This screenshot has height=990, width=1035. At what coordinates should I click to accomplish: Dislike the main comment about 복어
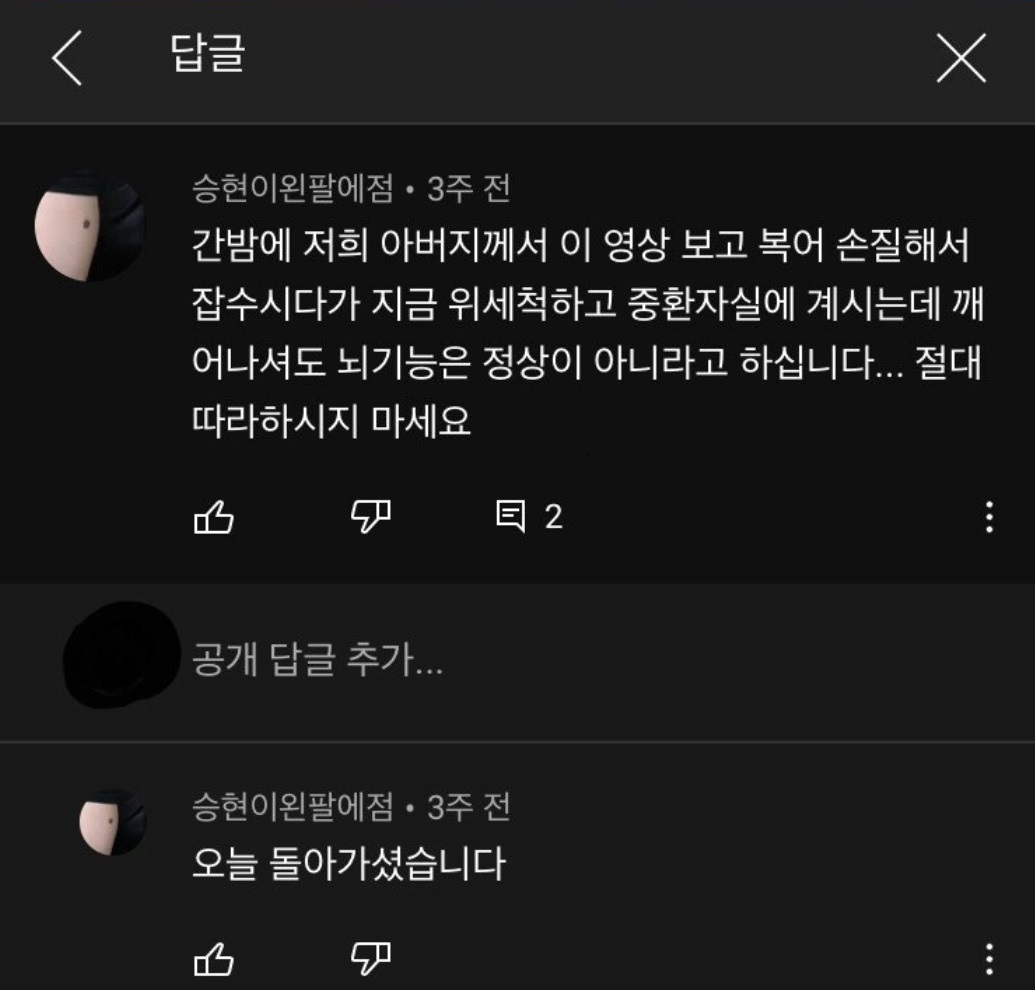coord(370,516)
